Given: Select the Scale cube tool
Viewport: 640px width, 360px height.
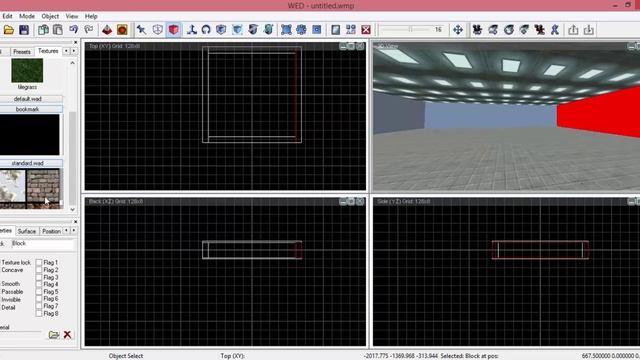Looking at the screenshot, I should click(x=221, y=30).
